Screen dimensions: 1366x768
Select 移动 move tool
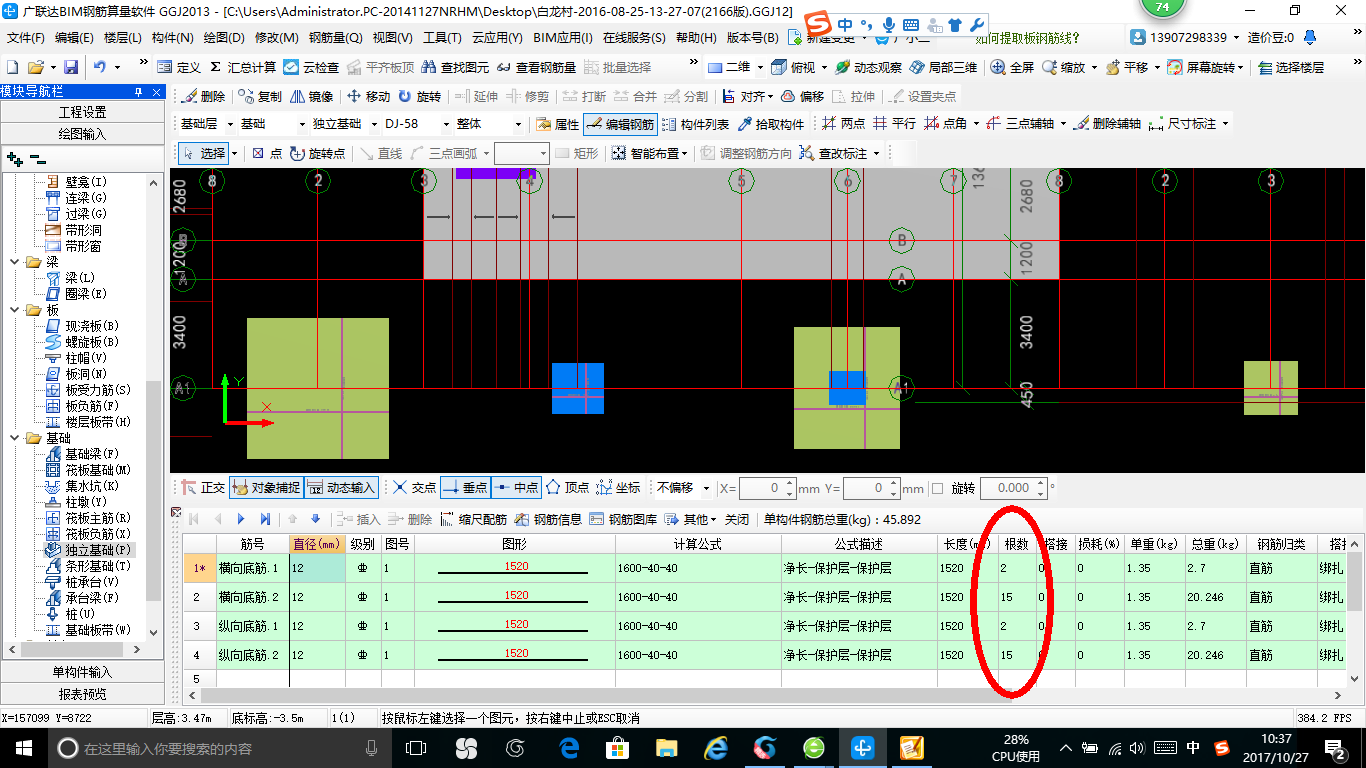click(x=368, y=97)
